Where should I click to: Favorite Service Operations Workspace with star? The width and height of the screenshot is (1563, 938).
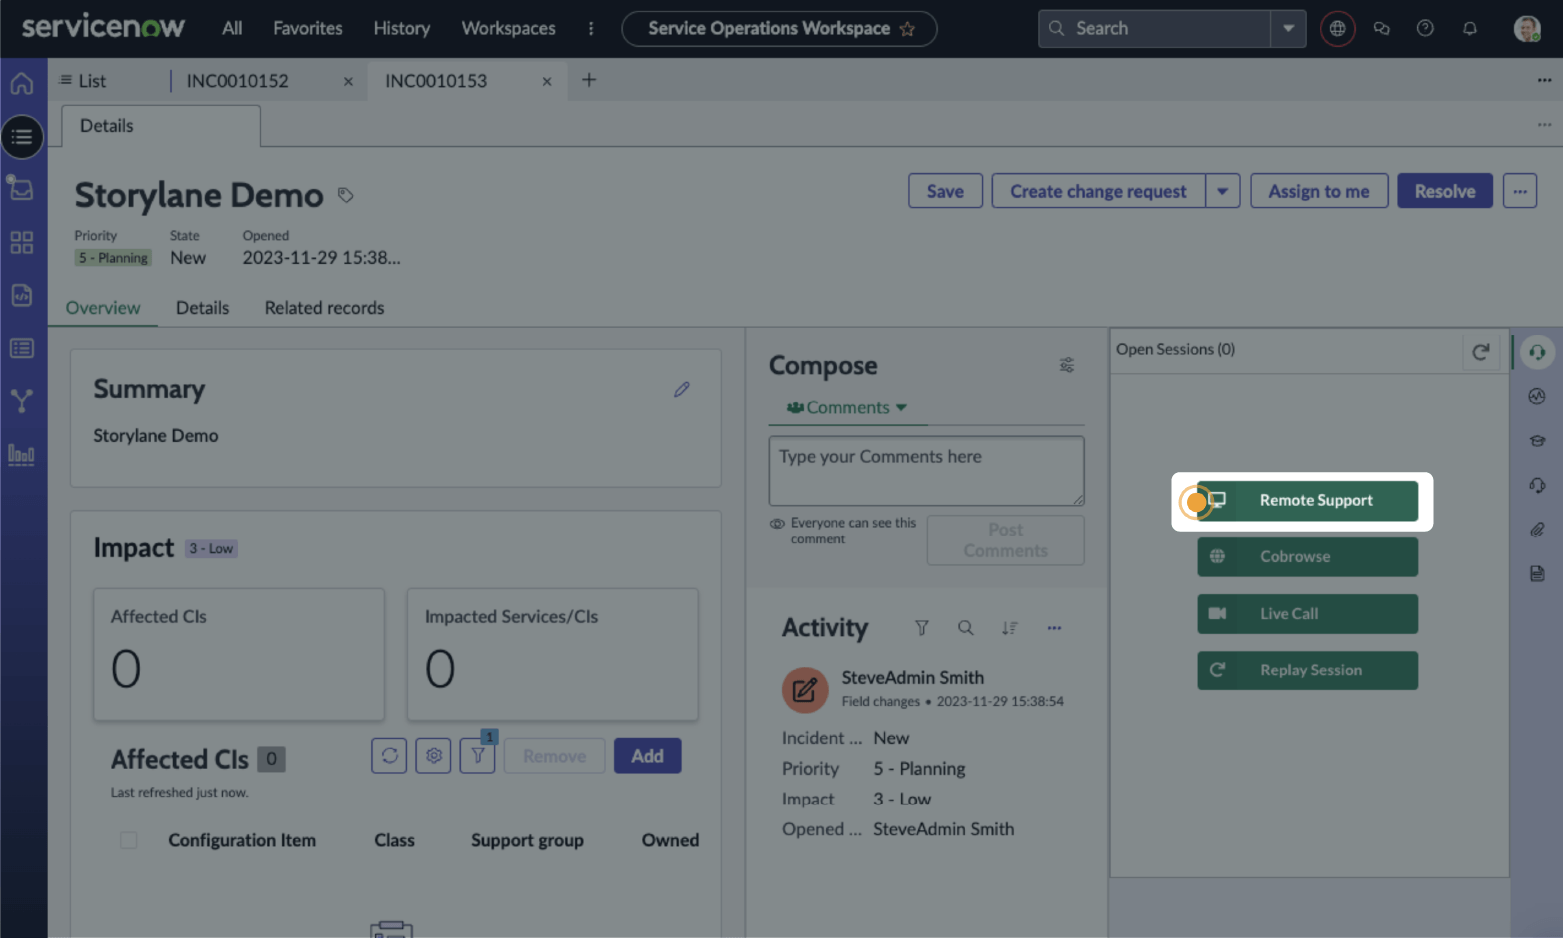coord(907,29)
